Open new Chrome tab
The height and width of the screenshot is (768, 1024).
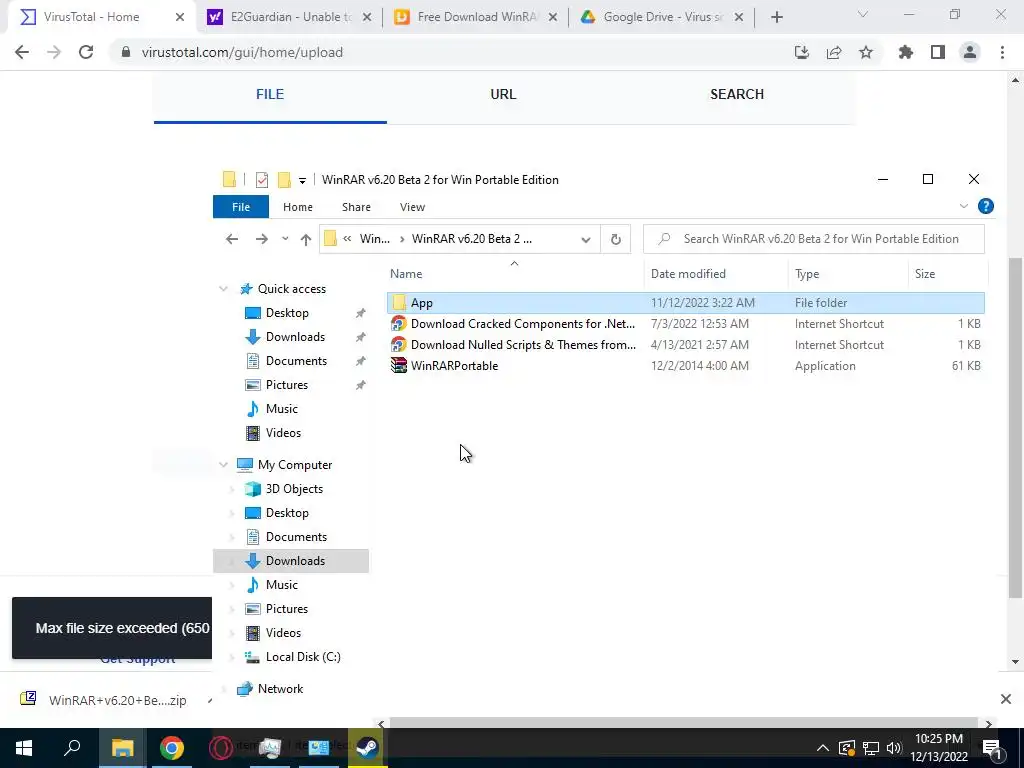coord(776,17)
